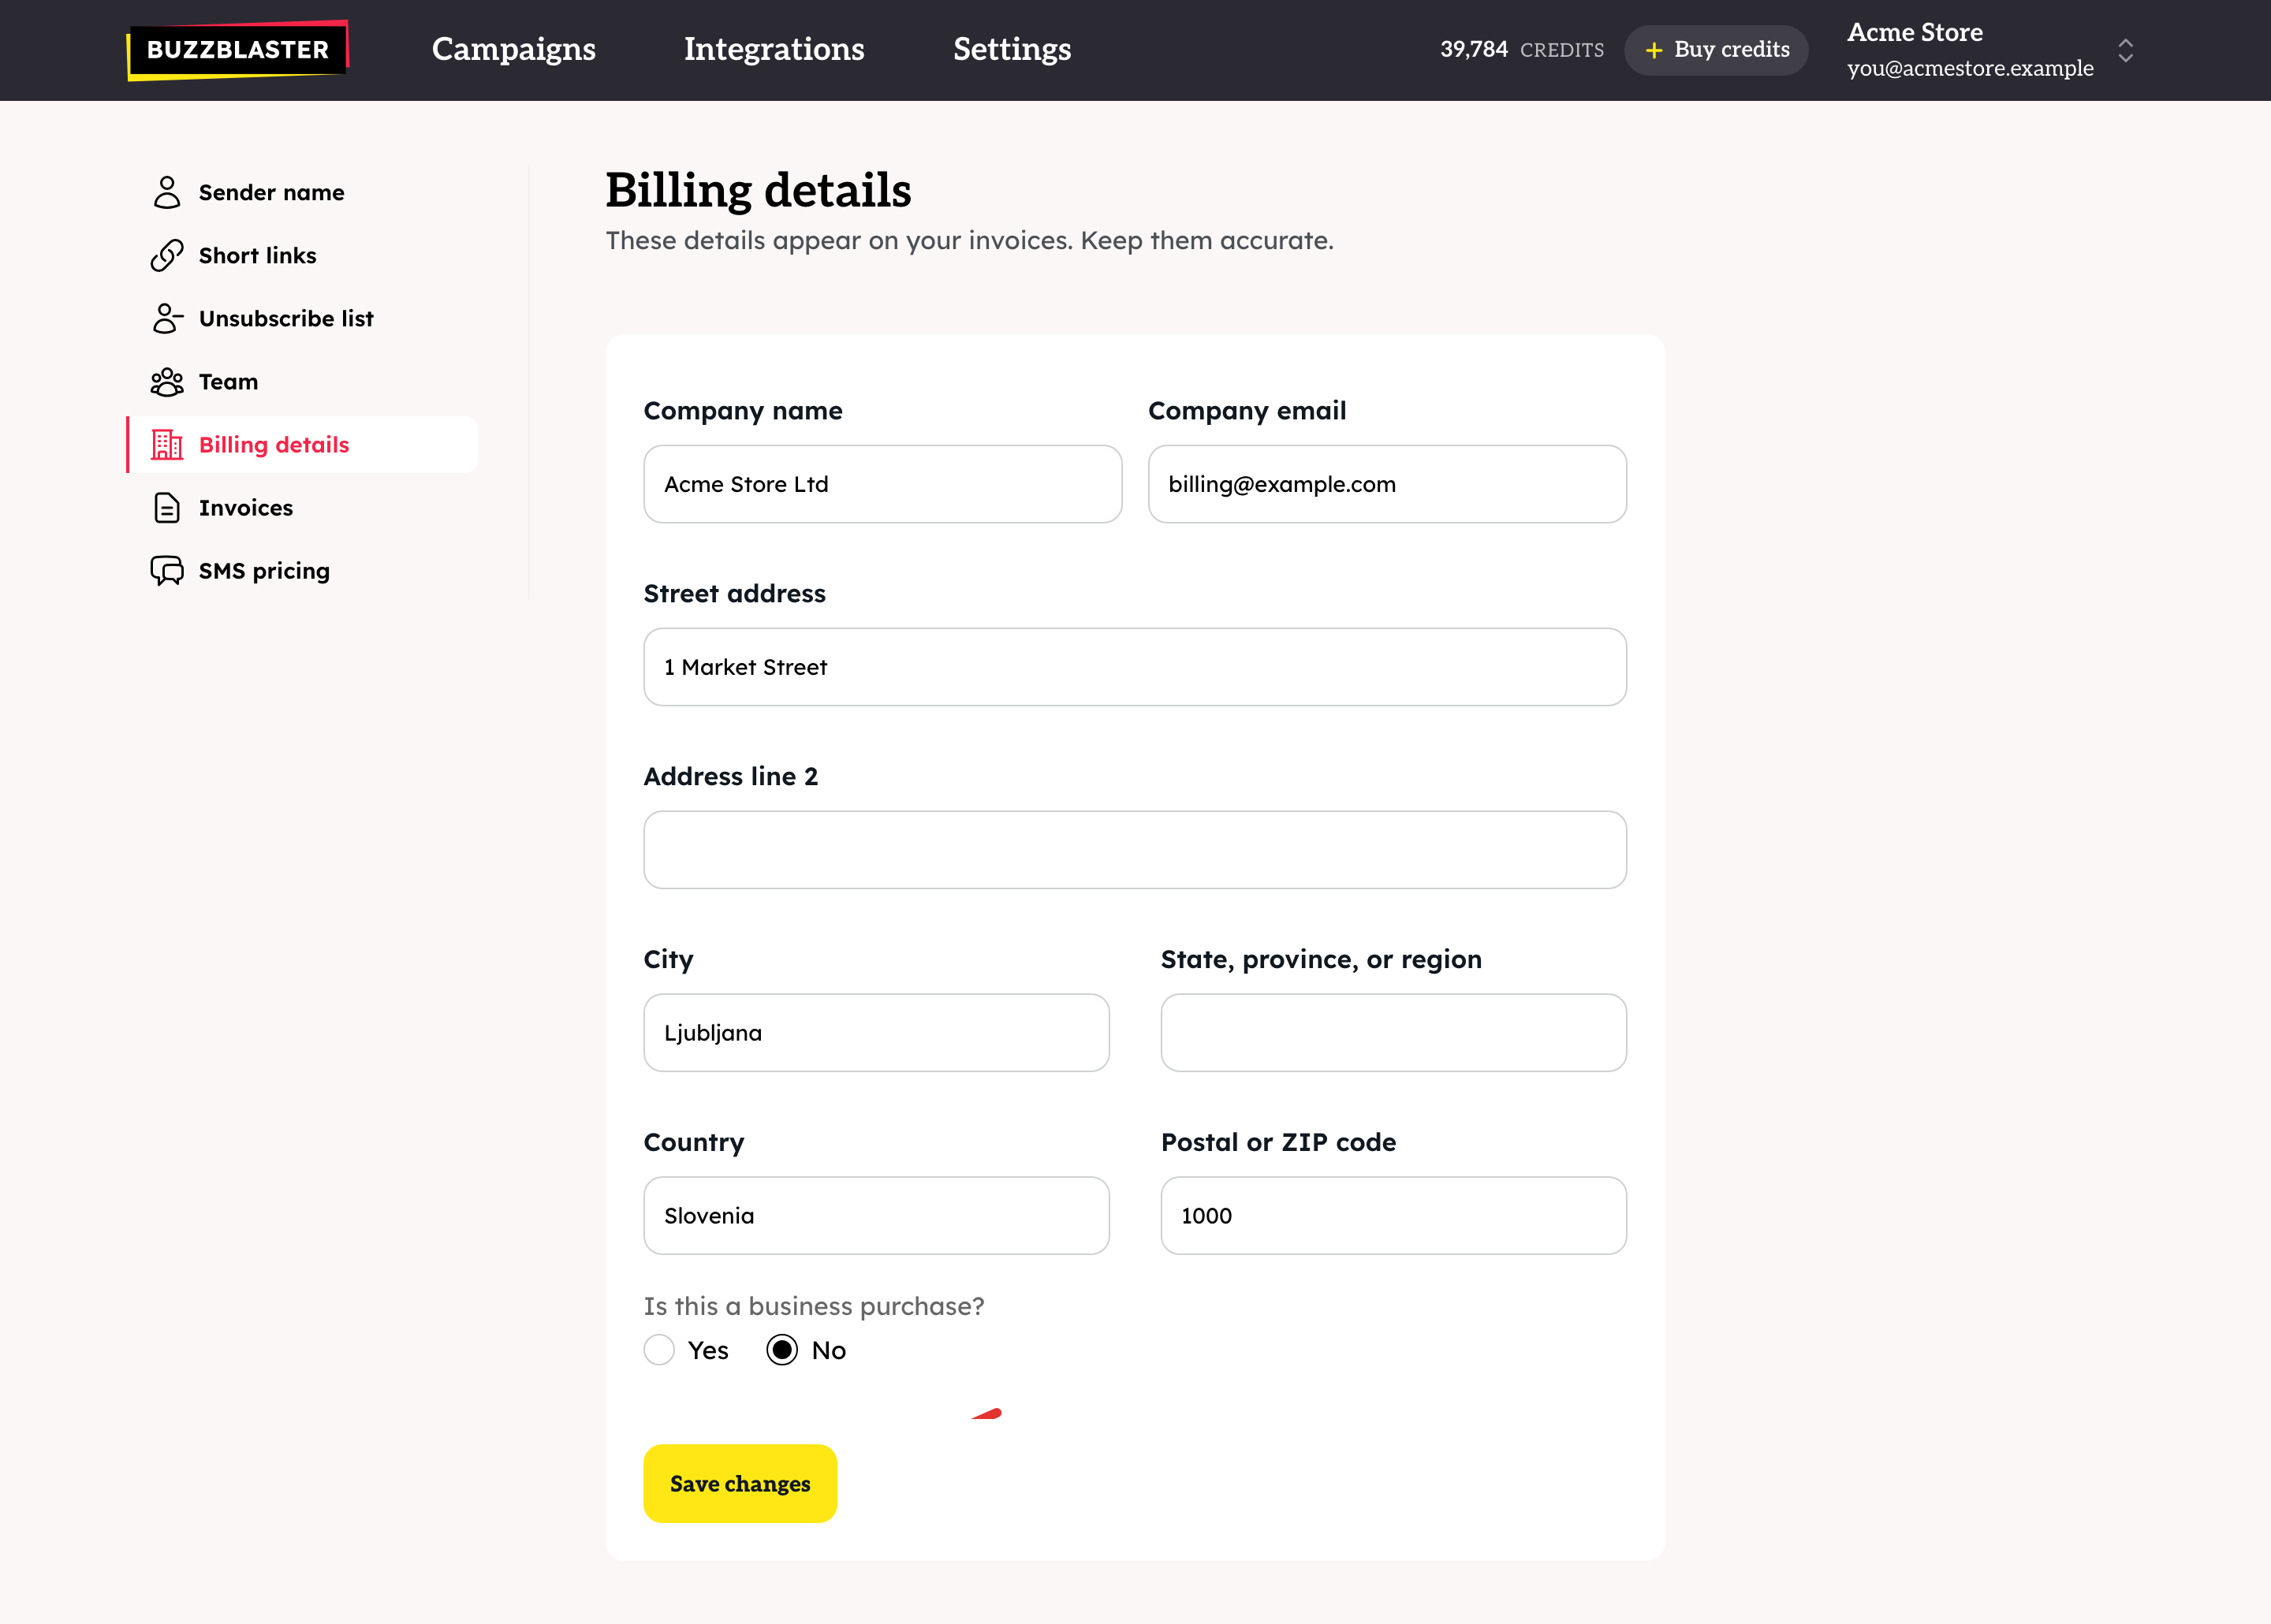Expand the Acme Store account switcher
This screenshot has height=1624, width=2271.
2126,50
